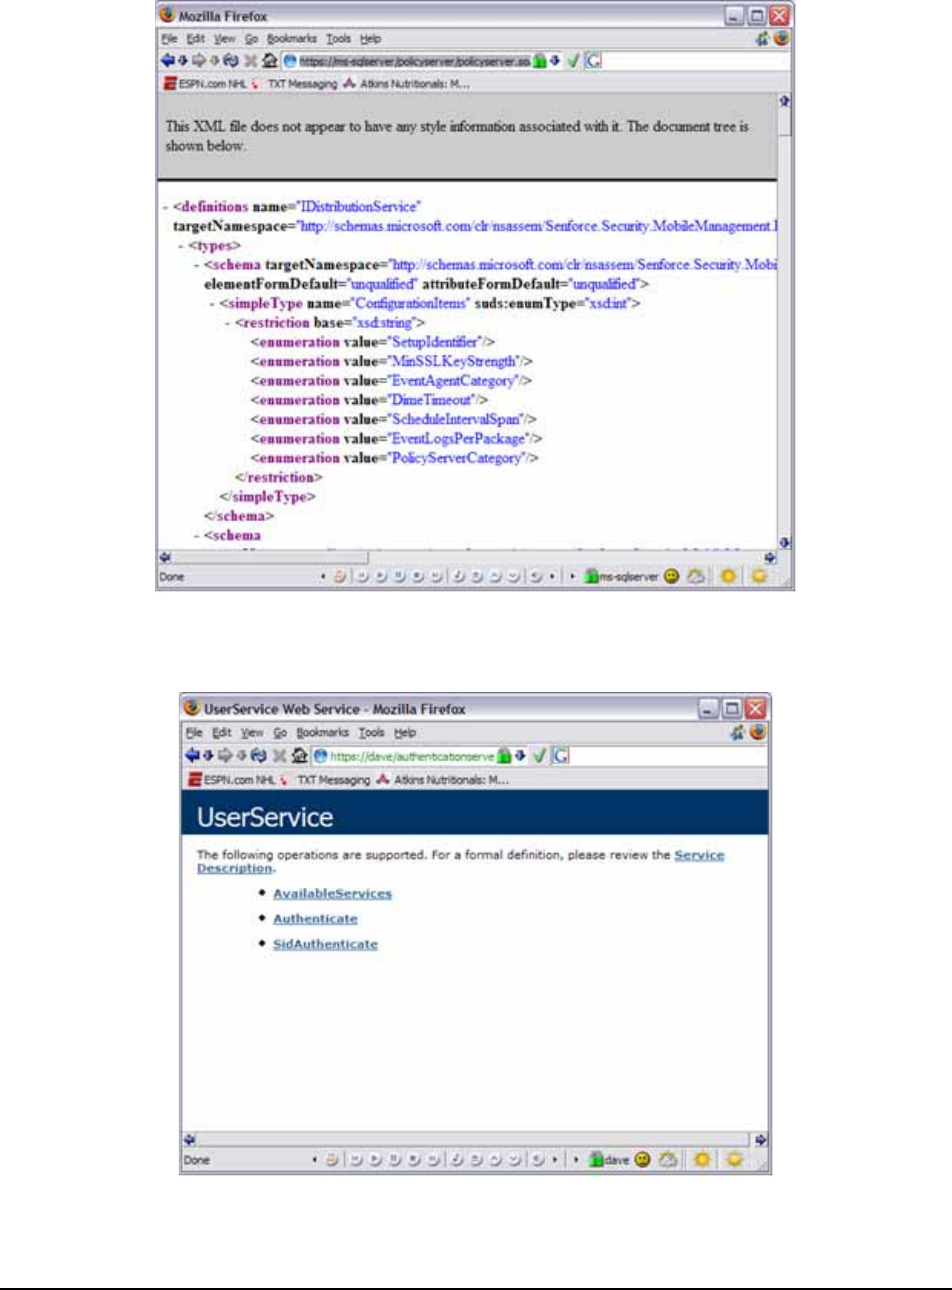Click Forward arrow in top Firefox window

pos(197,60)
